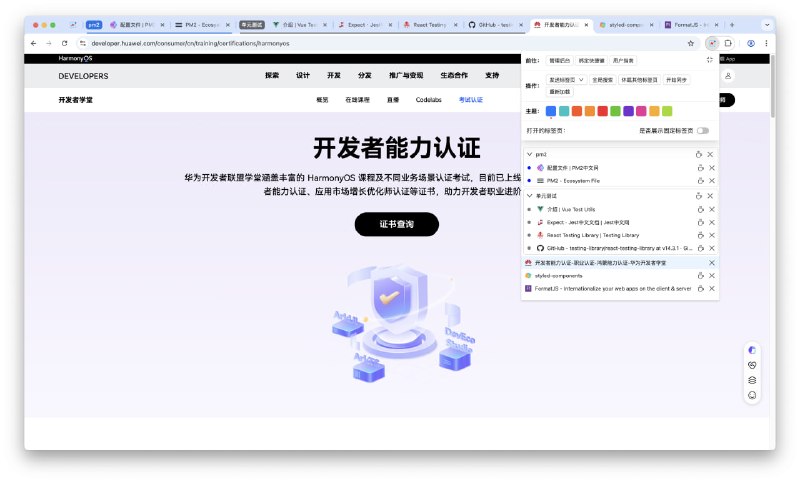Click the active tab manager extension icon

712,43
